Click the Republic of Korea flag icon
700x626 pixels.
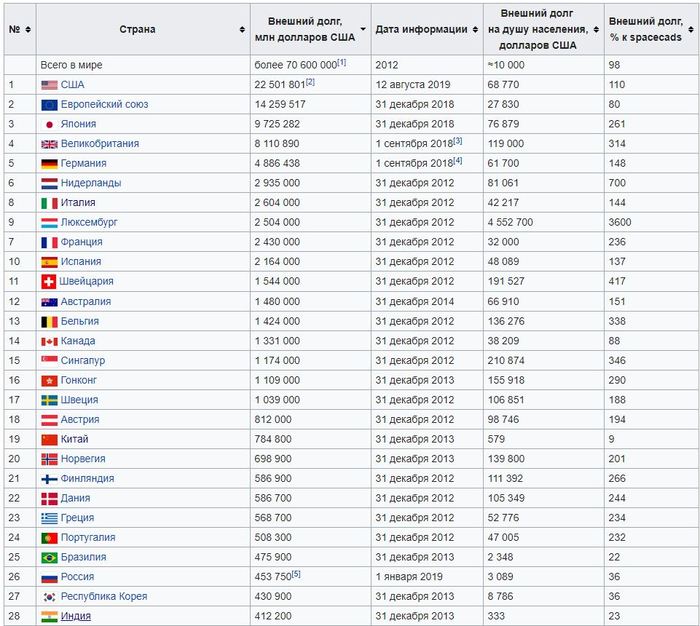(49, 597)
